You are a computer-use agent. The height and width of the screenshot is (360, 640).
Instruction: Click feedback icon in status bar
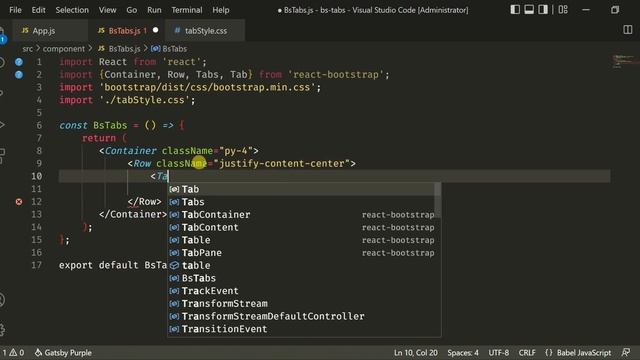(626, 353)
